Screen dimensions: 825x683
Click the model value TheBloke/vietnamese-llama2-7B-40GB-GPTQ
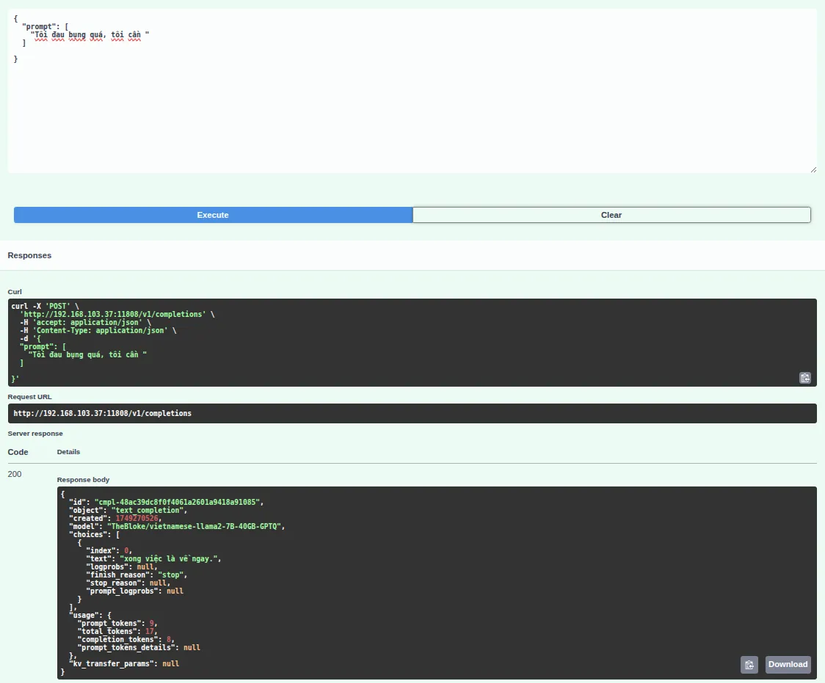pos(196,526)
